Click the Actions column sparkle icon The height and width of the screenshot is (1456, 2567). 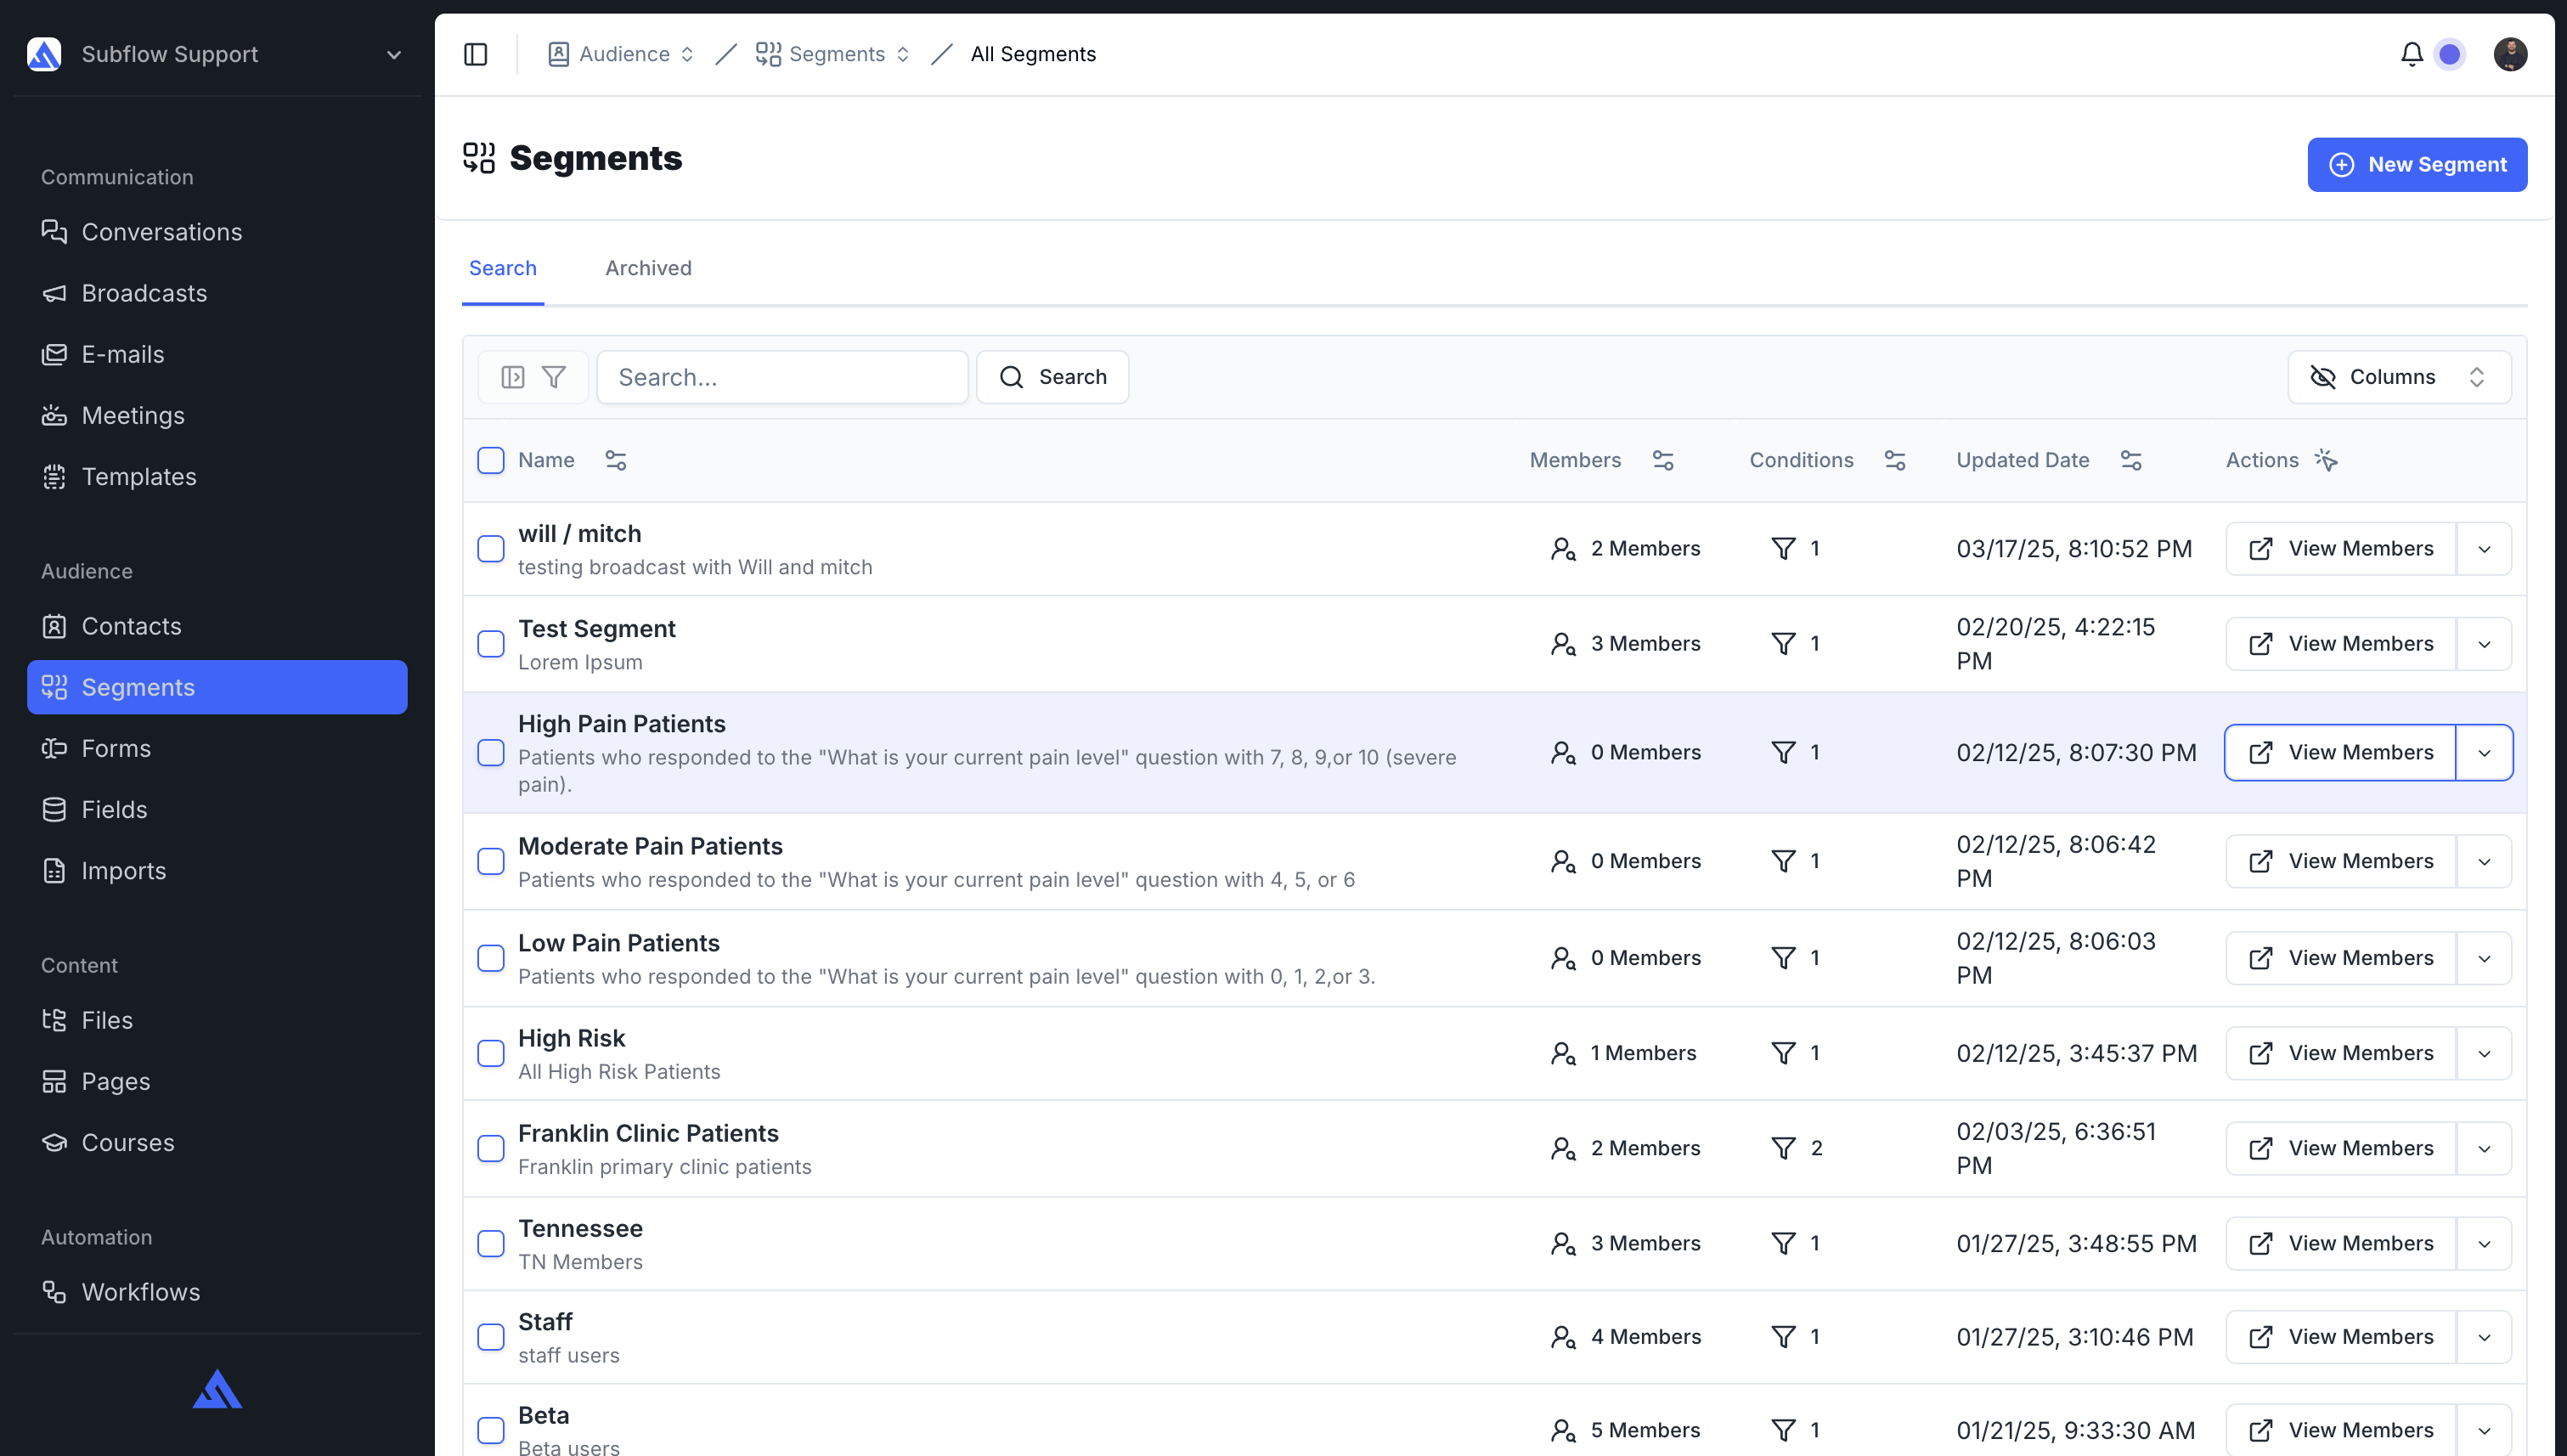(2326, 460)
